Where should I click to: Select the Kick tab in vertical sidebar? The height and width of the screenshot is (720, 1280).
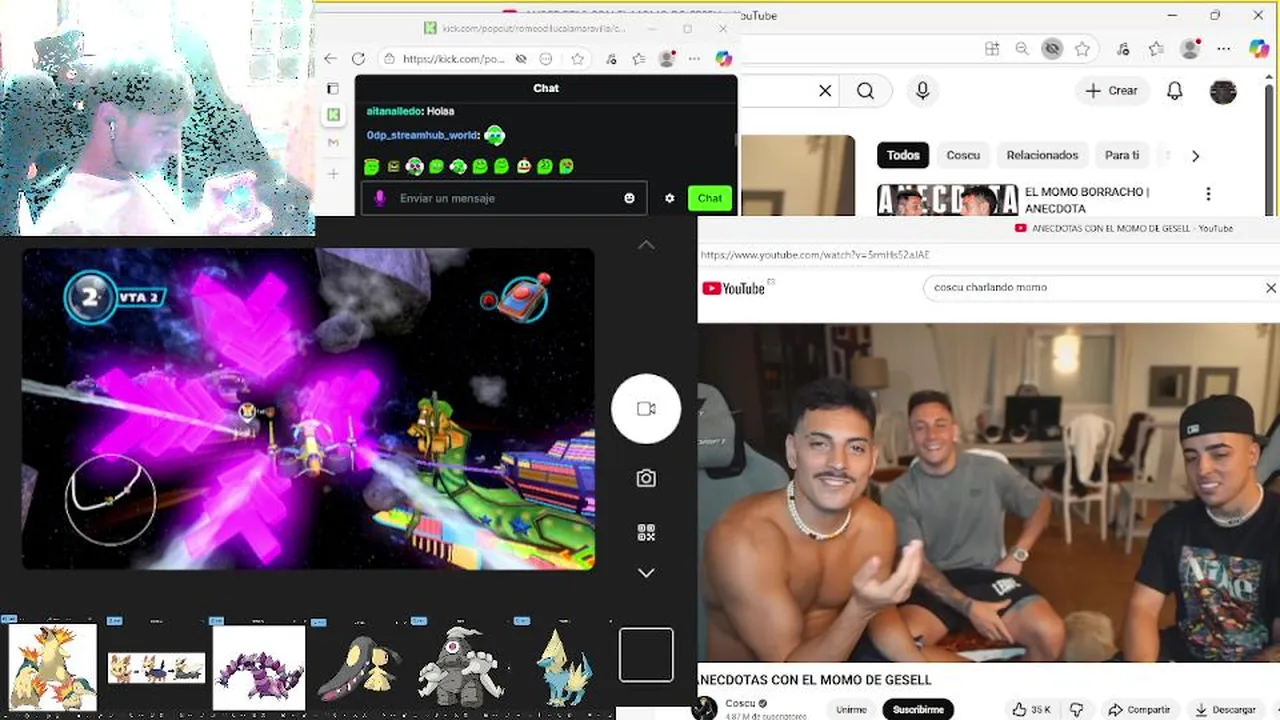point(333,115)
